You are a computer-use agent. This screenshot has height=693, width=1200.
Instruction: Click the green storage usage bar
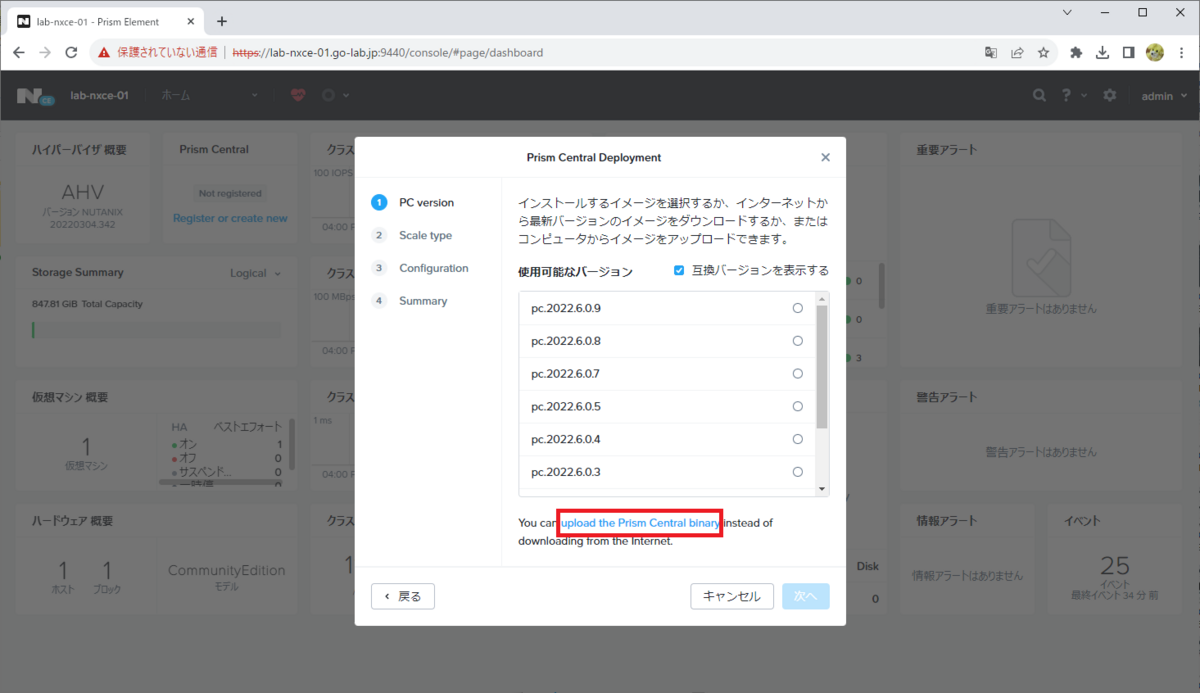tap(33, 329)
